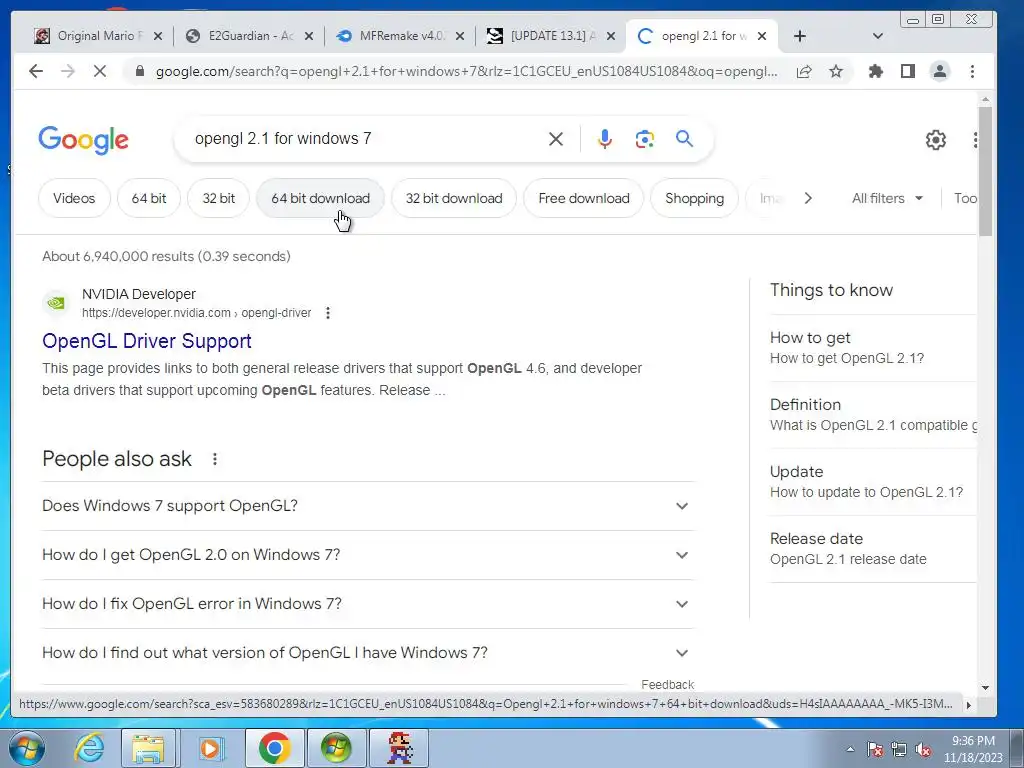
Task: Open Google quick settings gear
Action: (935, 139)
